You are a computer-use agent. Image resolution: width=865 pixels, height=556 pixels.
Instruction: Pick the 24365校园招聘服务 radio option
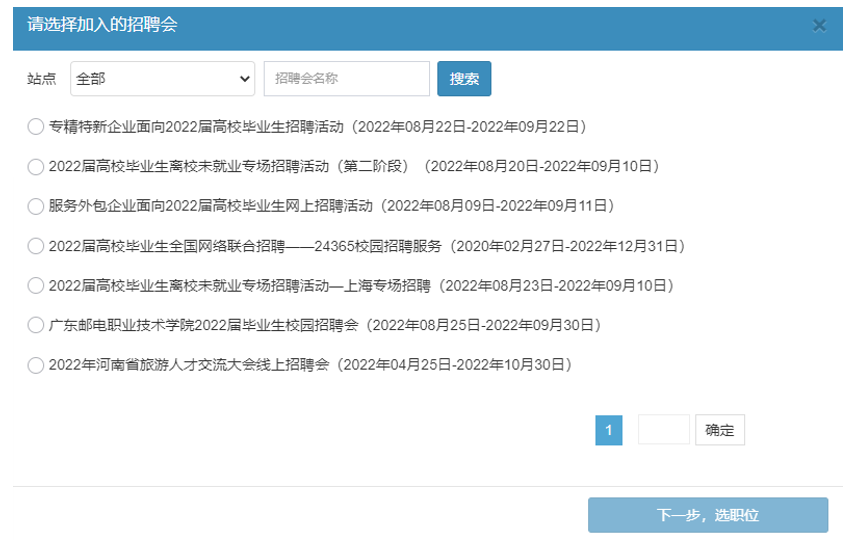[x=36, y=246]
